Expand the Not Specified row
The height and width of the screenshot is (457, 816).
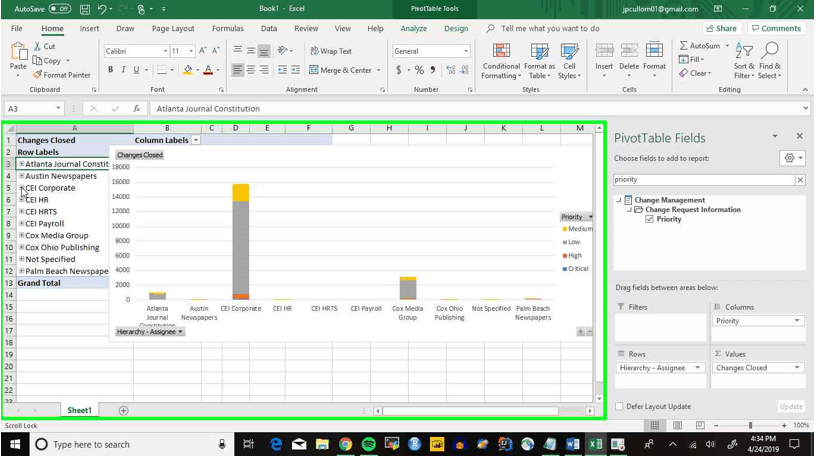pyautogui.click(x=21, y=259)
